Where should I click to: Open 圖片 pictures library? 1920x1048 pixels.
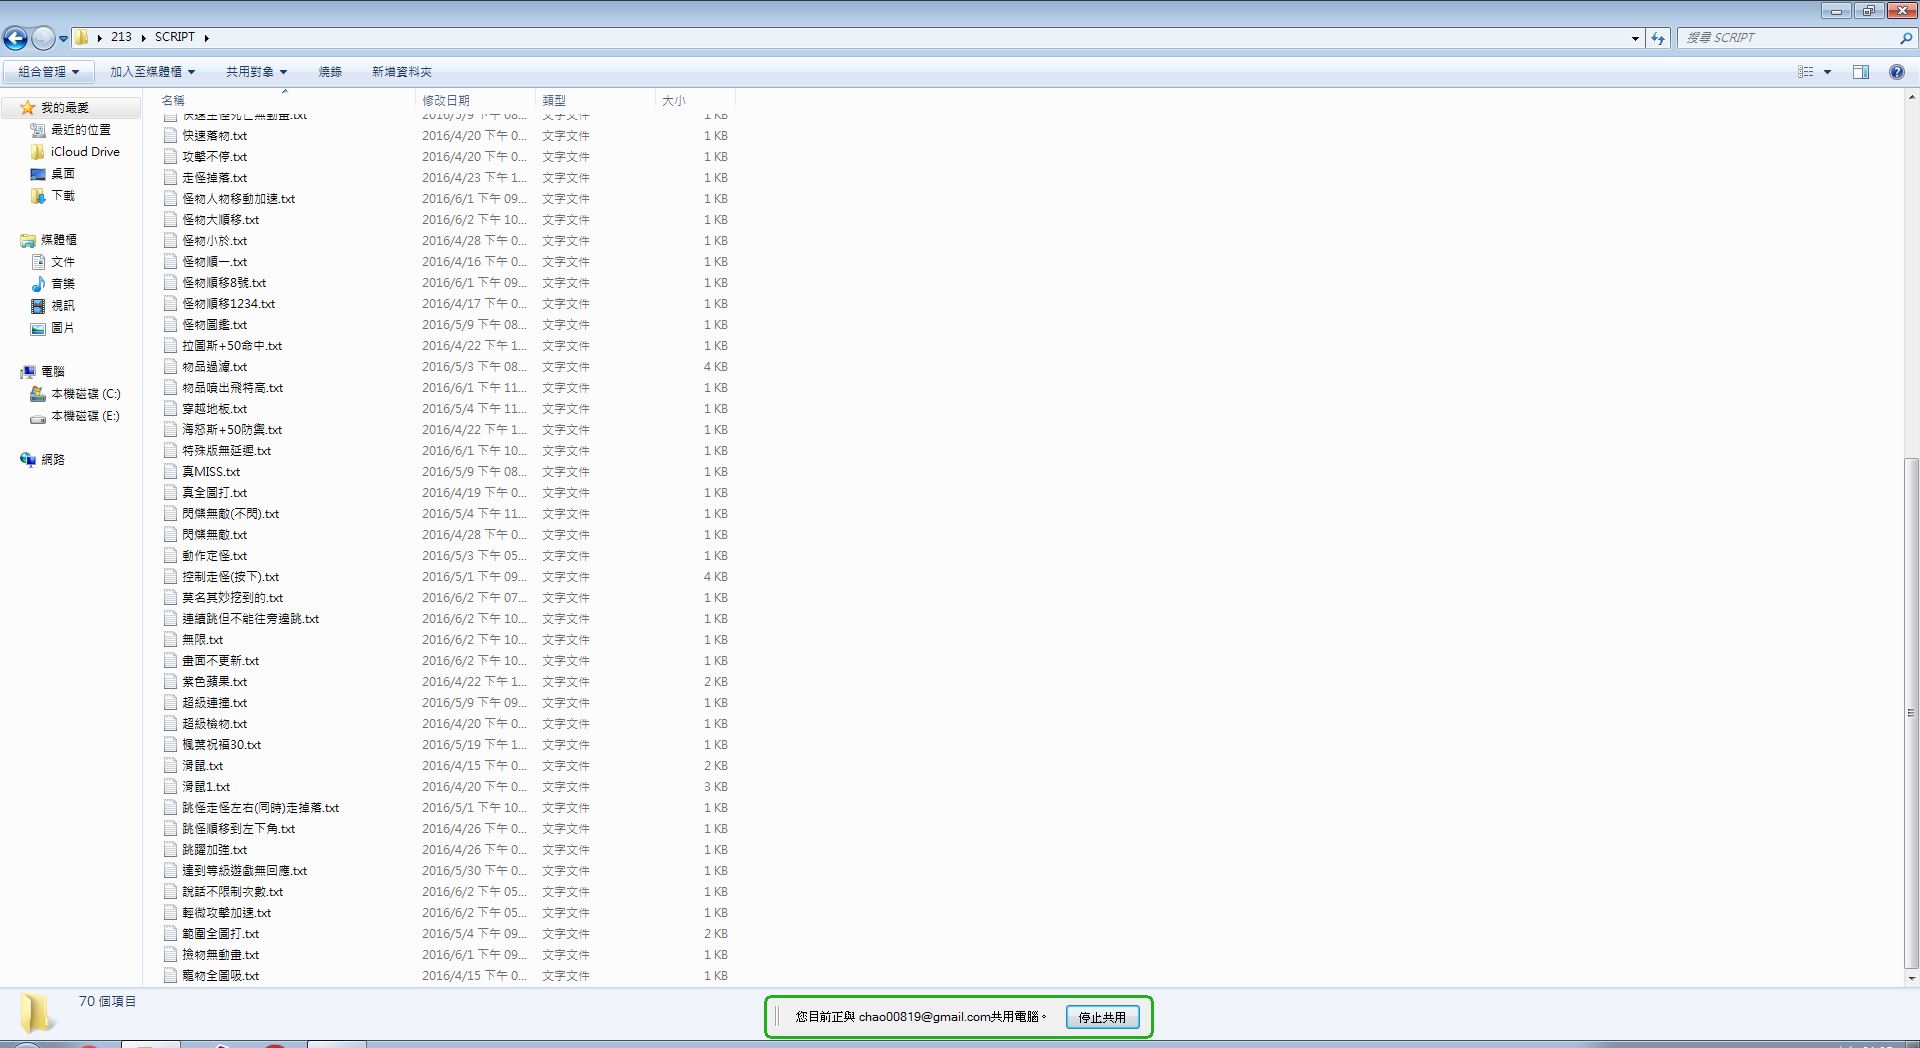coord(52,328)
